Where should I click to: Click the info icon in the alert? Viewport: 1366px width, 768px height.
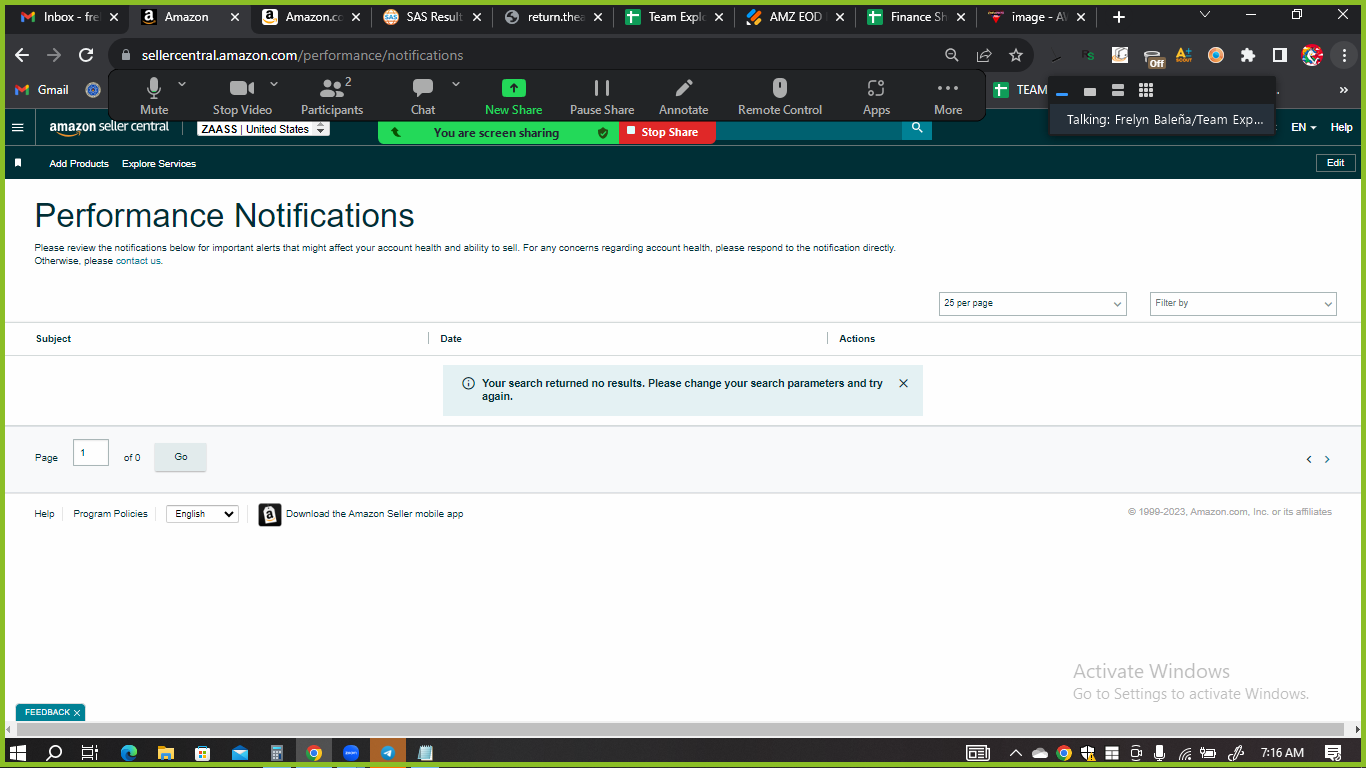click(468, 383)
